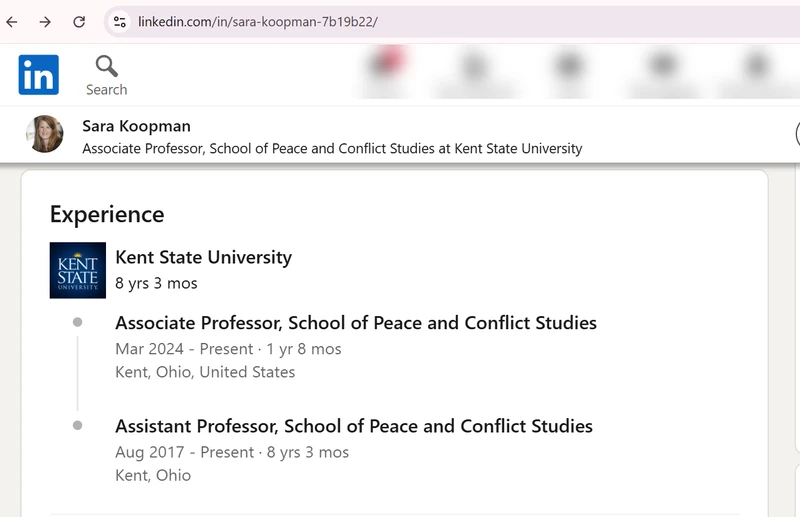Open Kent State University company link
The image size is (800, 517).
204,257
